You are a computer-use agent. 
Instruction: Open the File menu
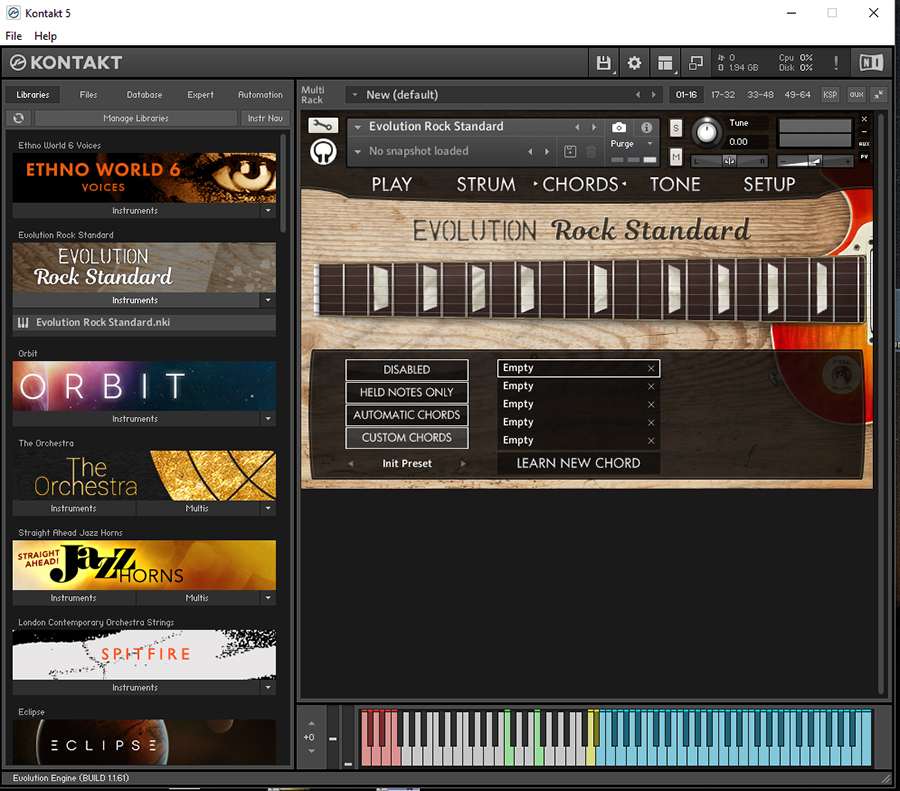14,36
